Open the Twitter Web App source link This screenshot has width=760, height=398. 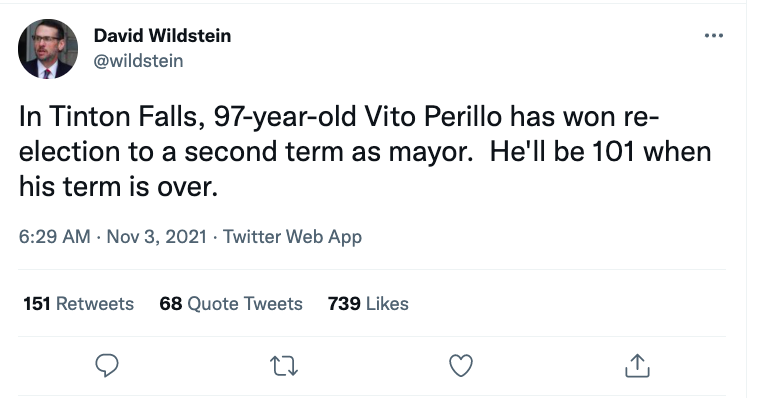tap(292, 237)
